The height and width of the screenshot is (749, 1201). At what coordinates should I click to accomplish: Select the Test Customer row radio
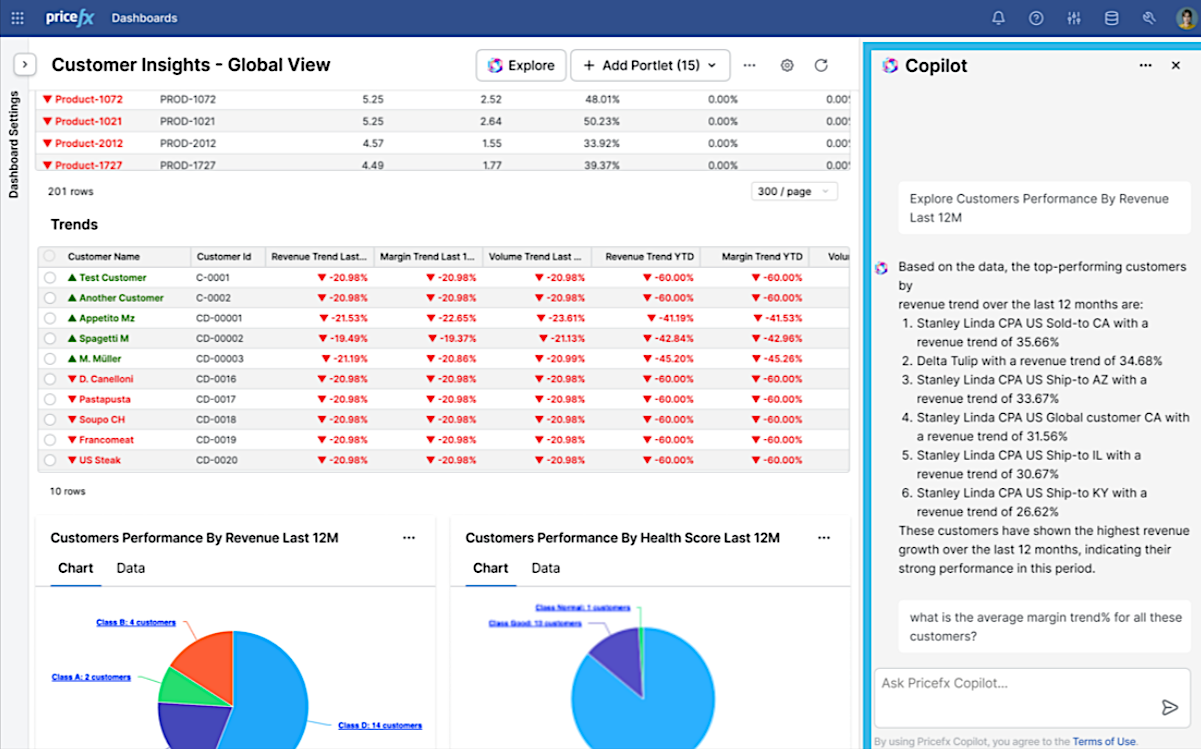point(50,278)
